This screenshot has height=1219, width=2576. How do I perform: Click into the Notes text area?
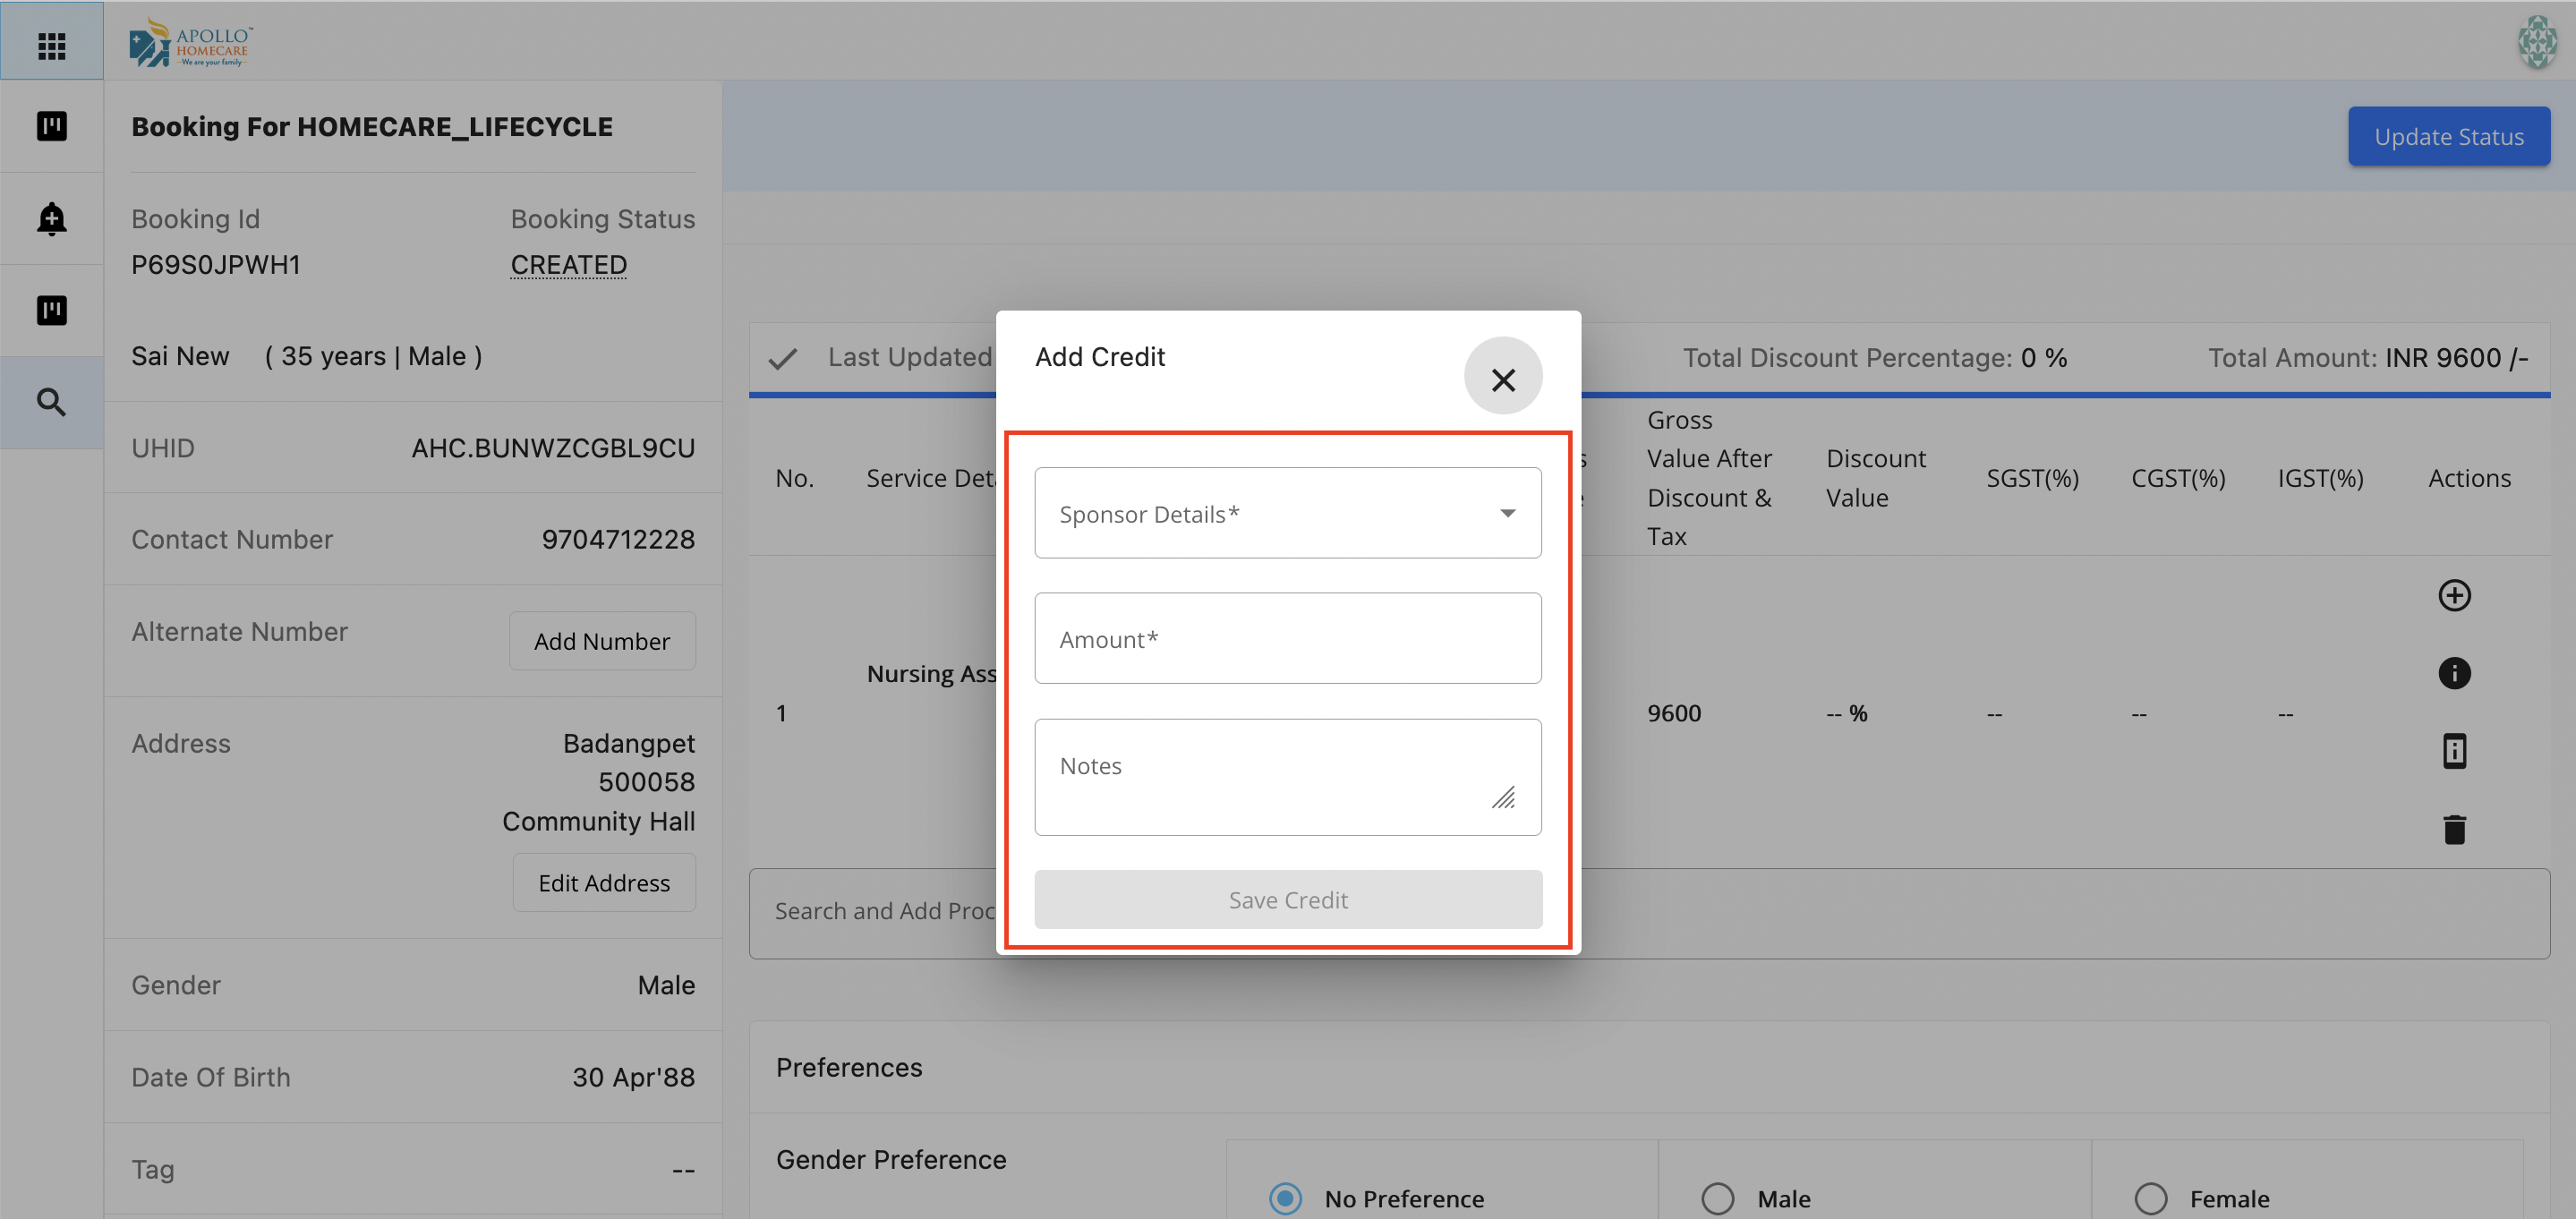tap(1287, 777)
